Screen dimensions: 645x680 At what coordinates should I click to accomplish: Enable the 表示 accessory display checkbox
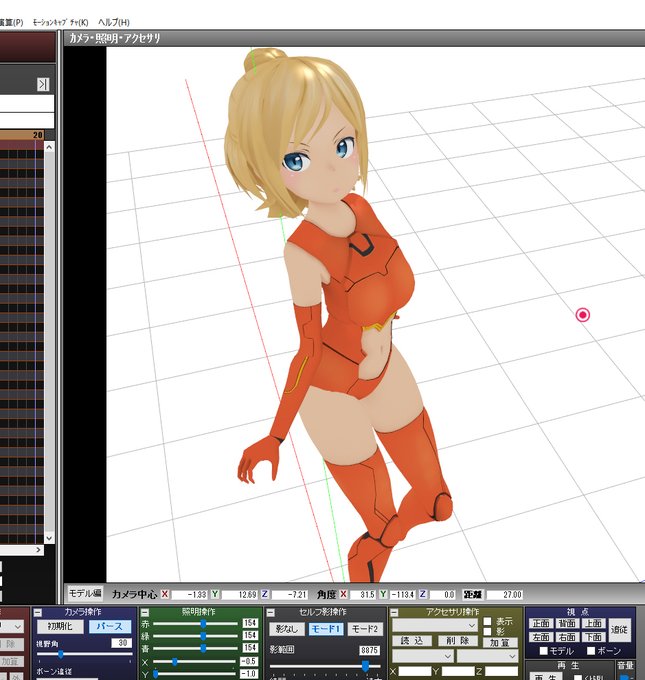click(x=488, y=621)
